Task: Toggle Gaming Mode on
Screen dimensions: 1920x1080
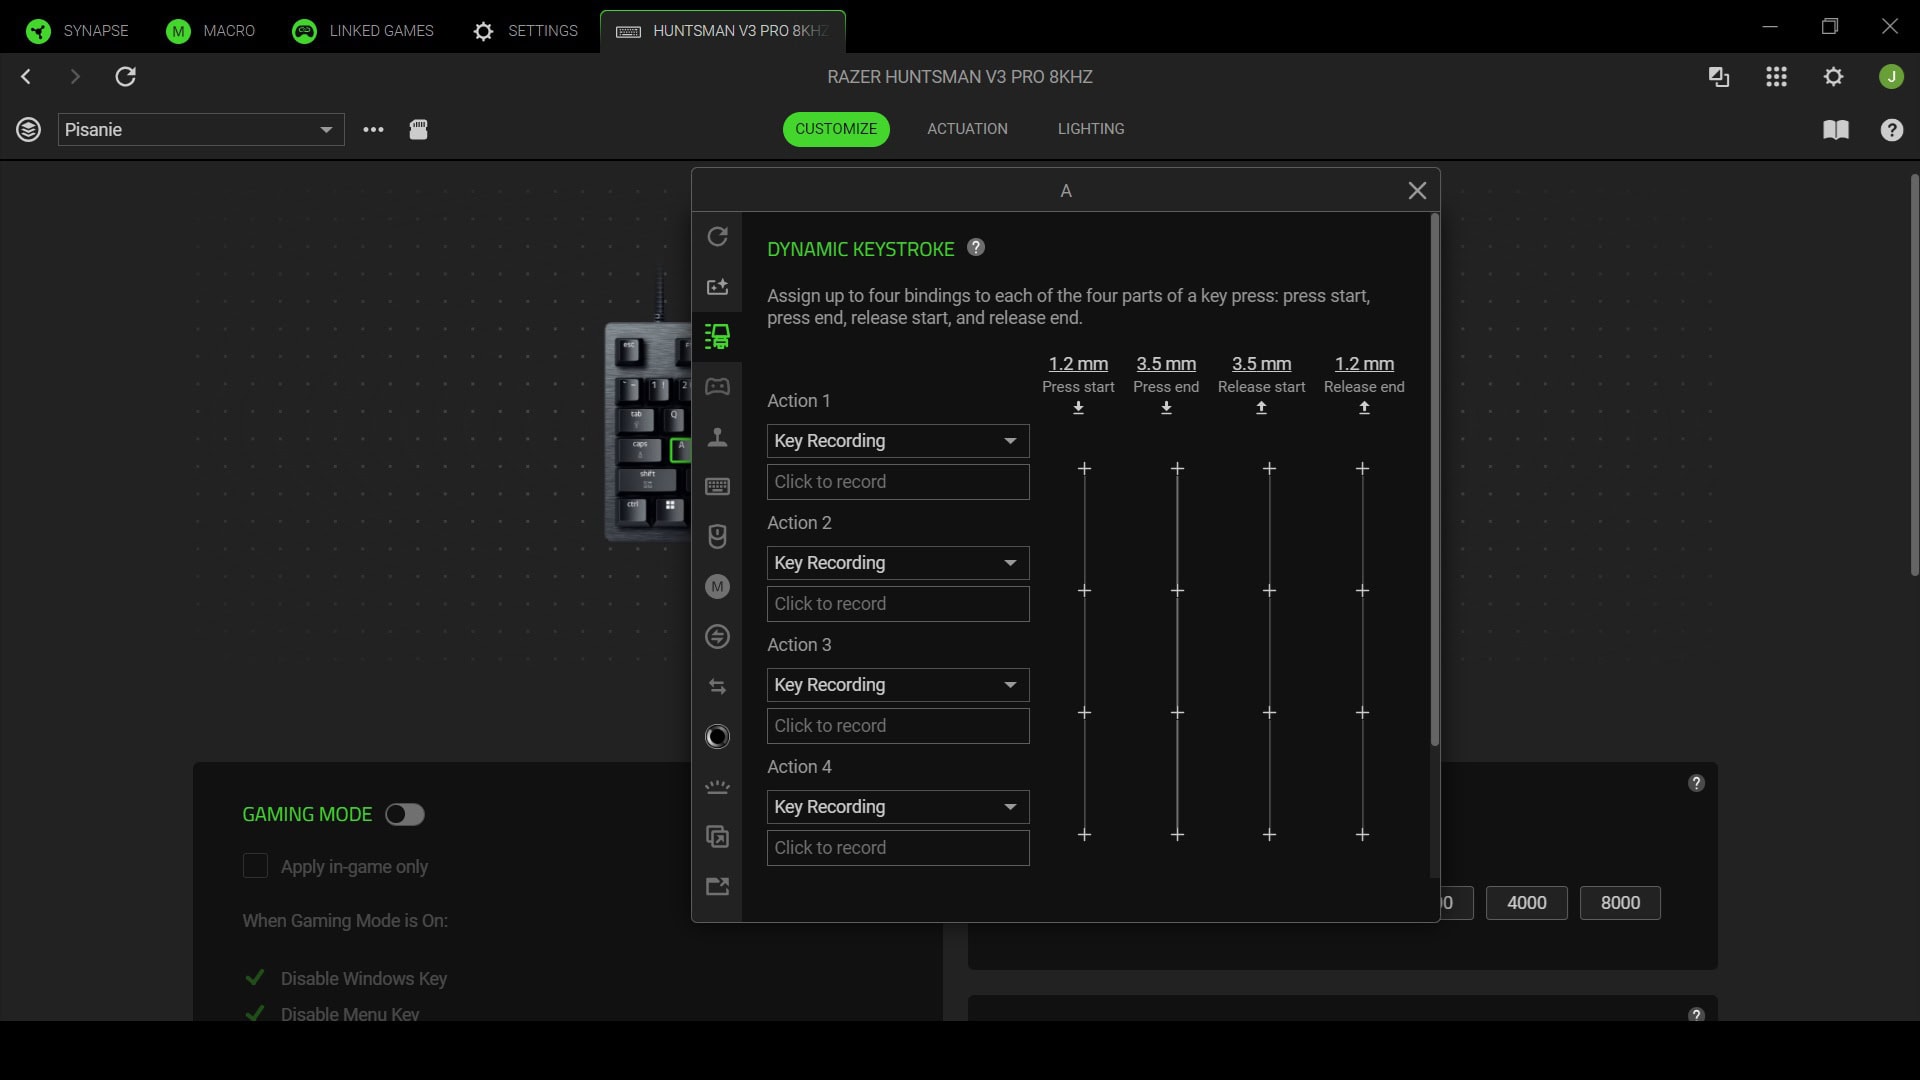Action: (404, 814)
